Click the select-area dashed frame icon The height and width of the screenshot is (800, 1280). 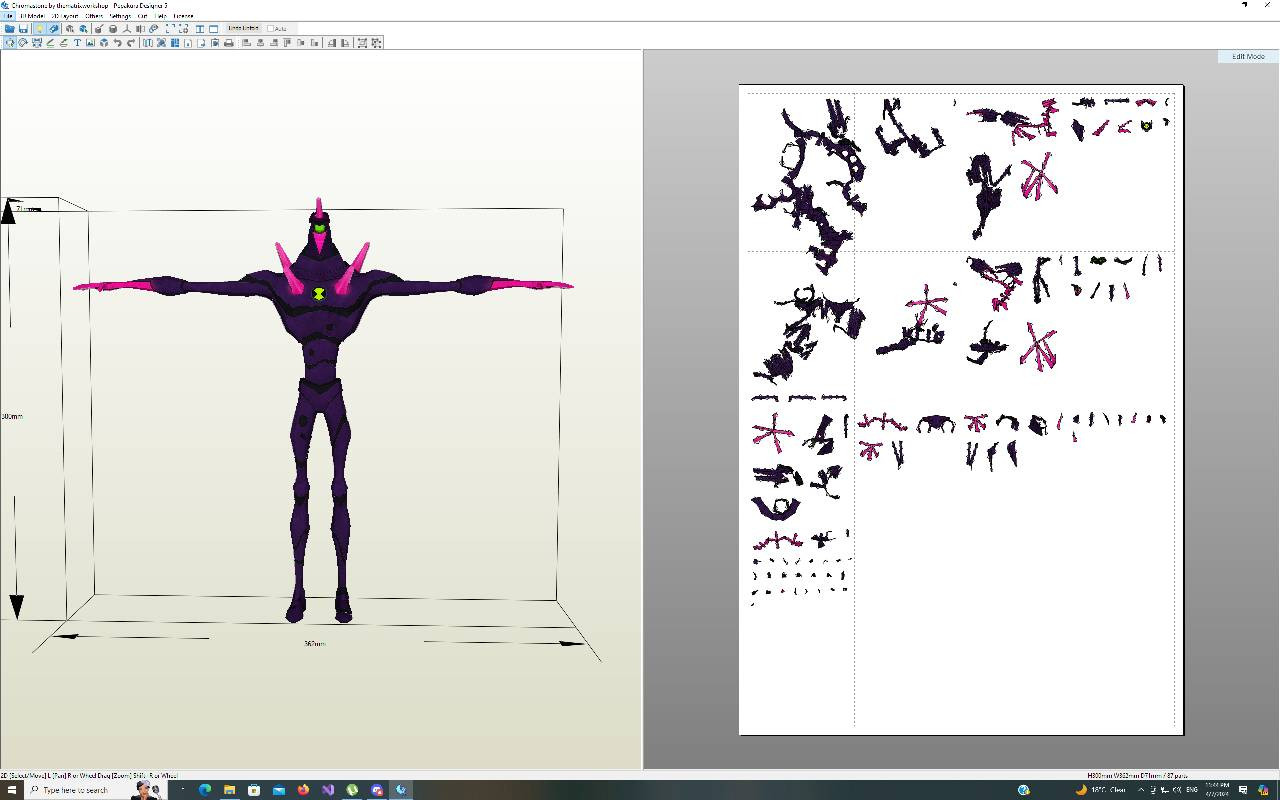[170, 29]
